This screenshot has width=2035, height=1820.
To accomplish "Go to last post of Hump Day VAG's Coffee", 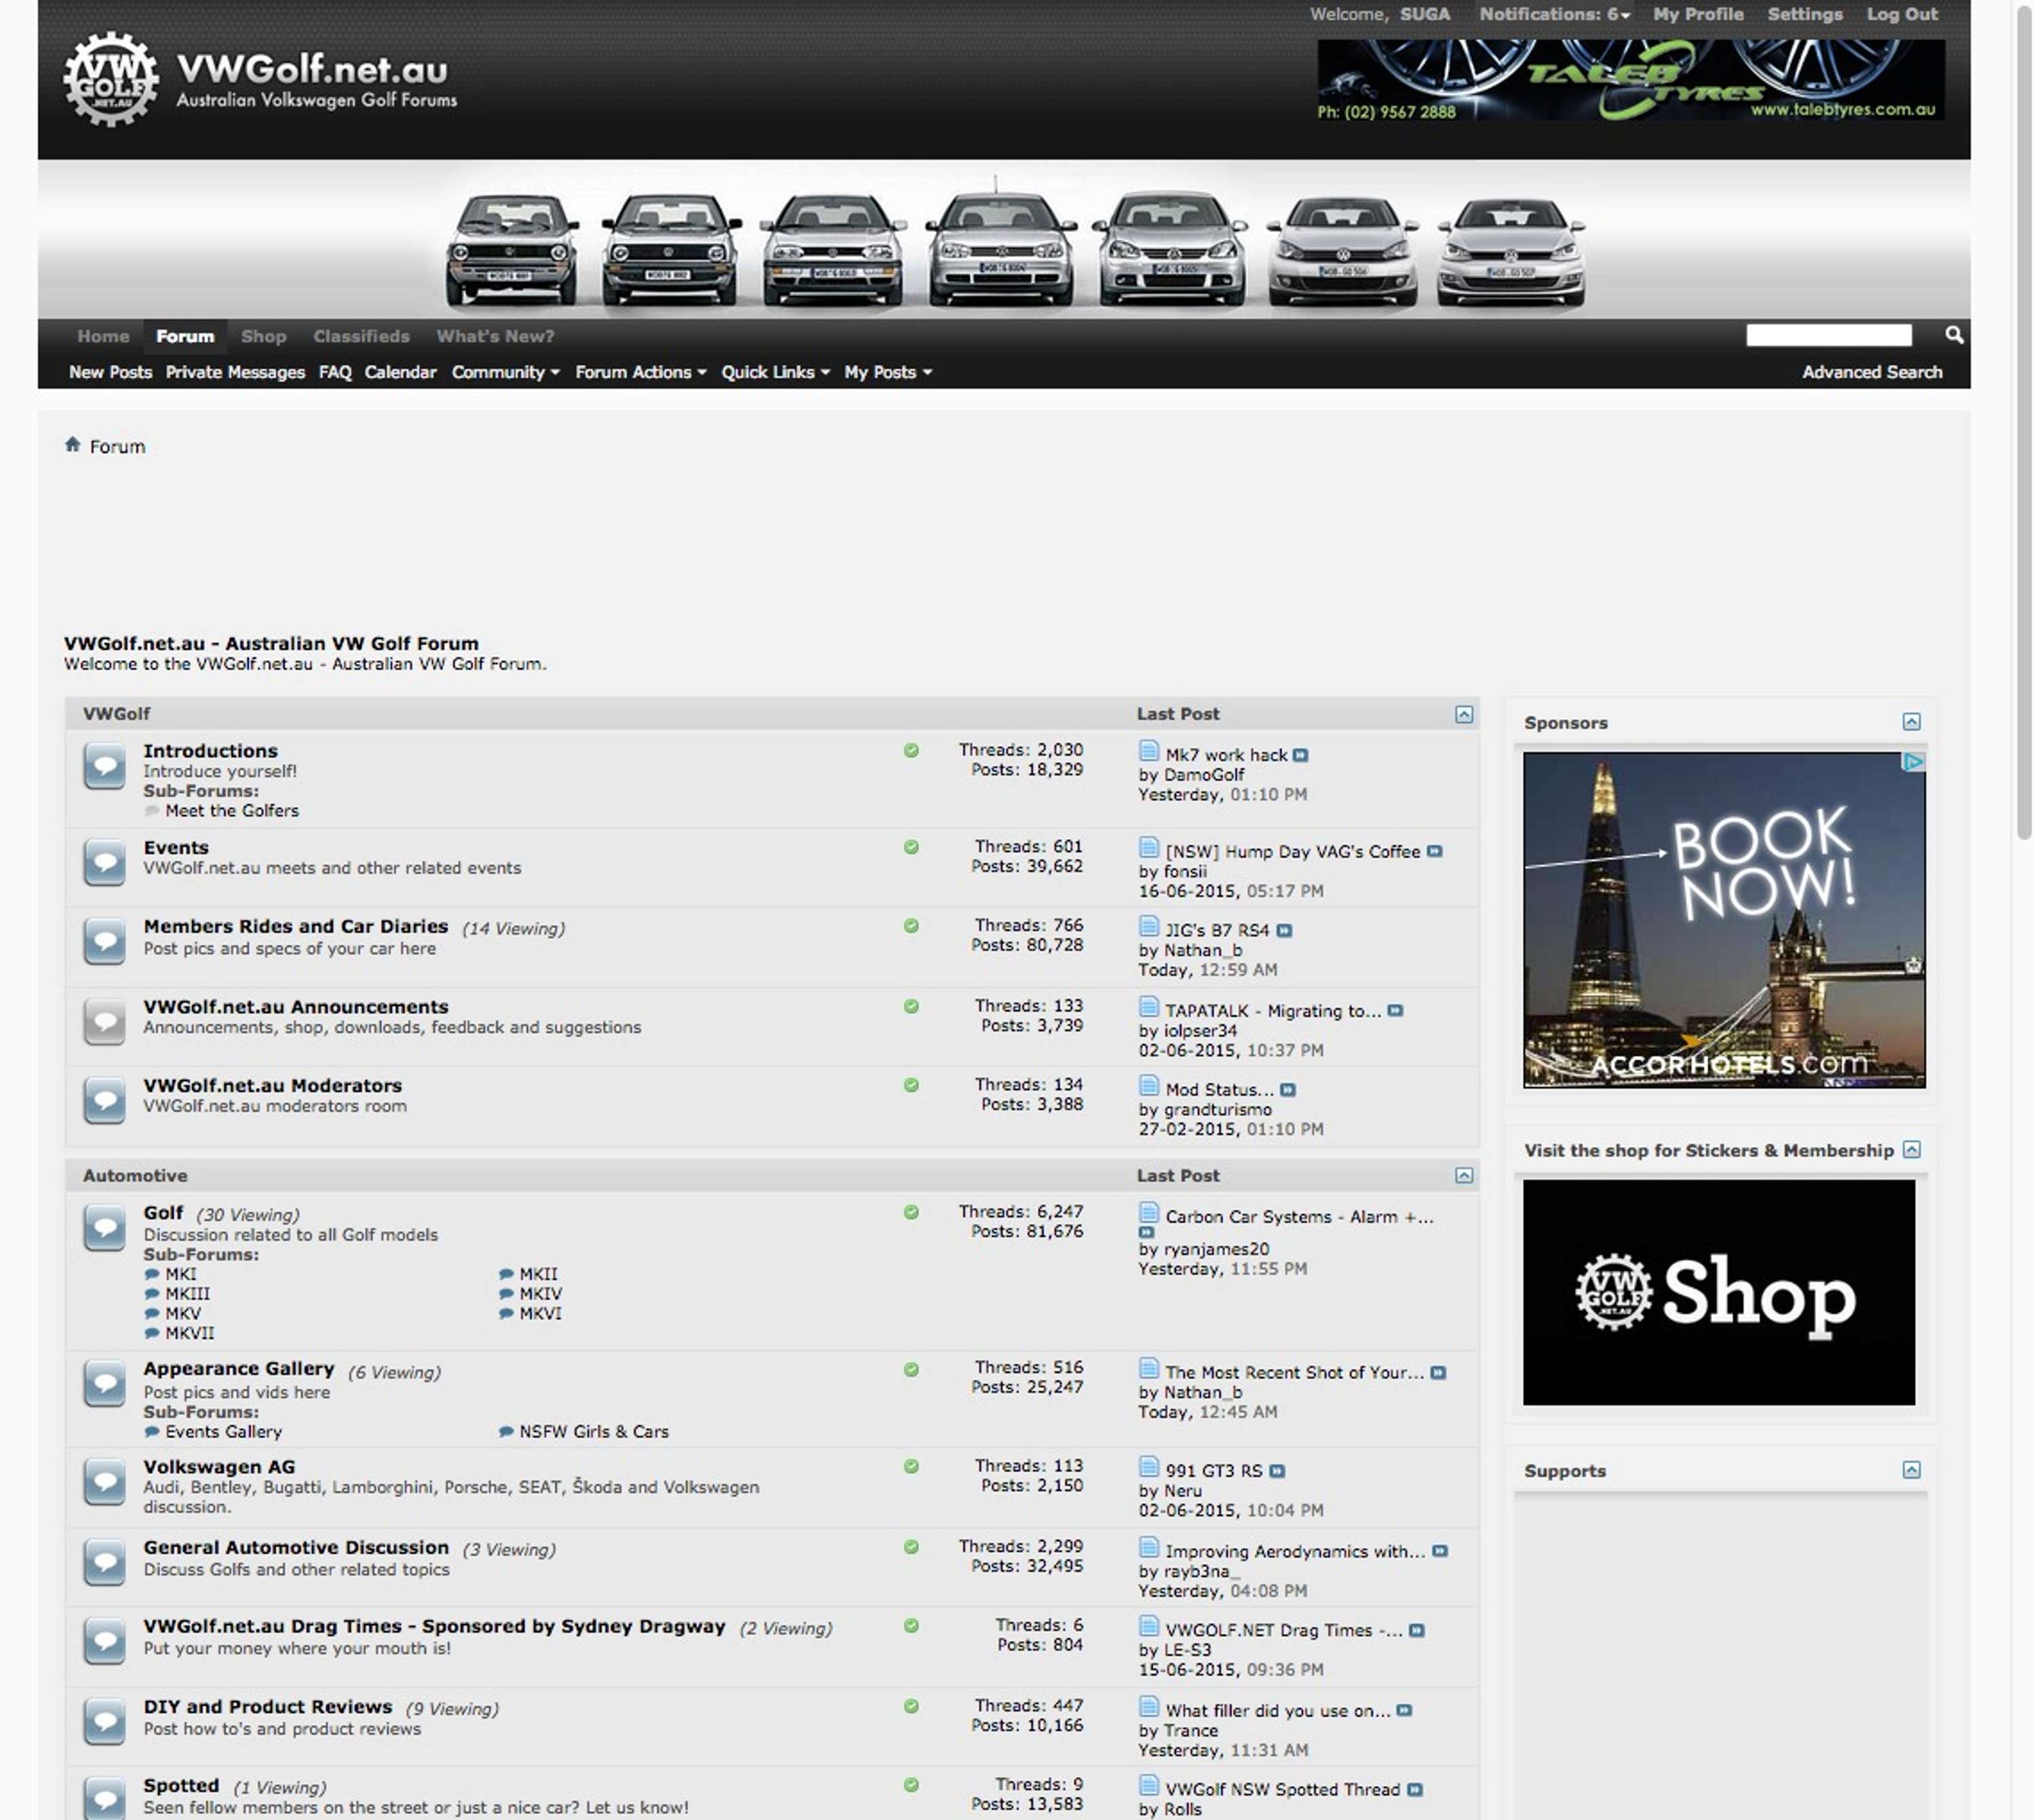I will (x=1434, y=851).
